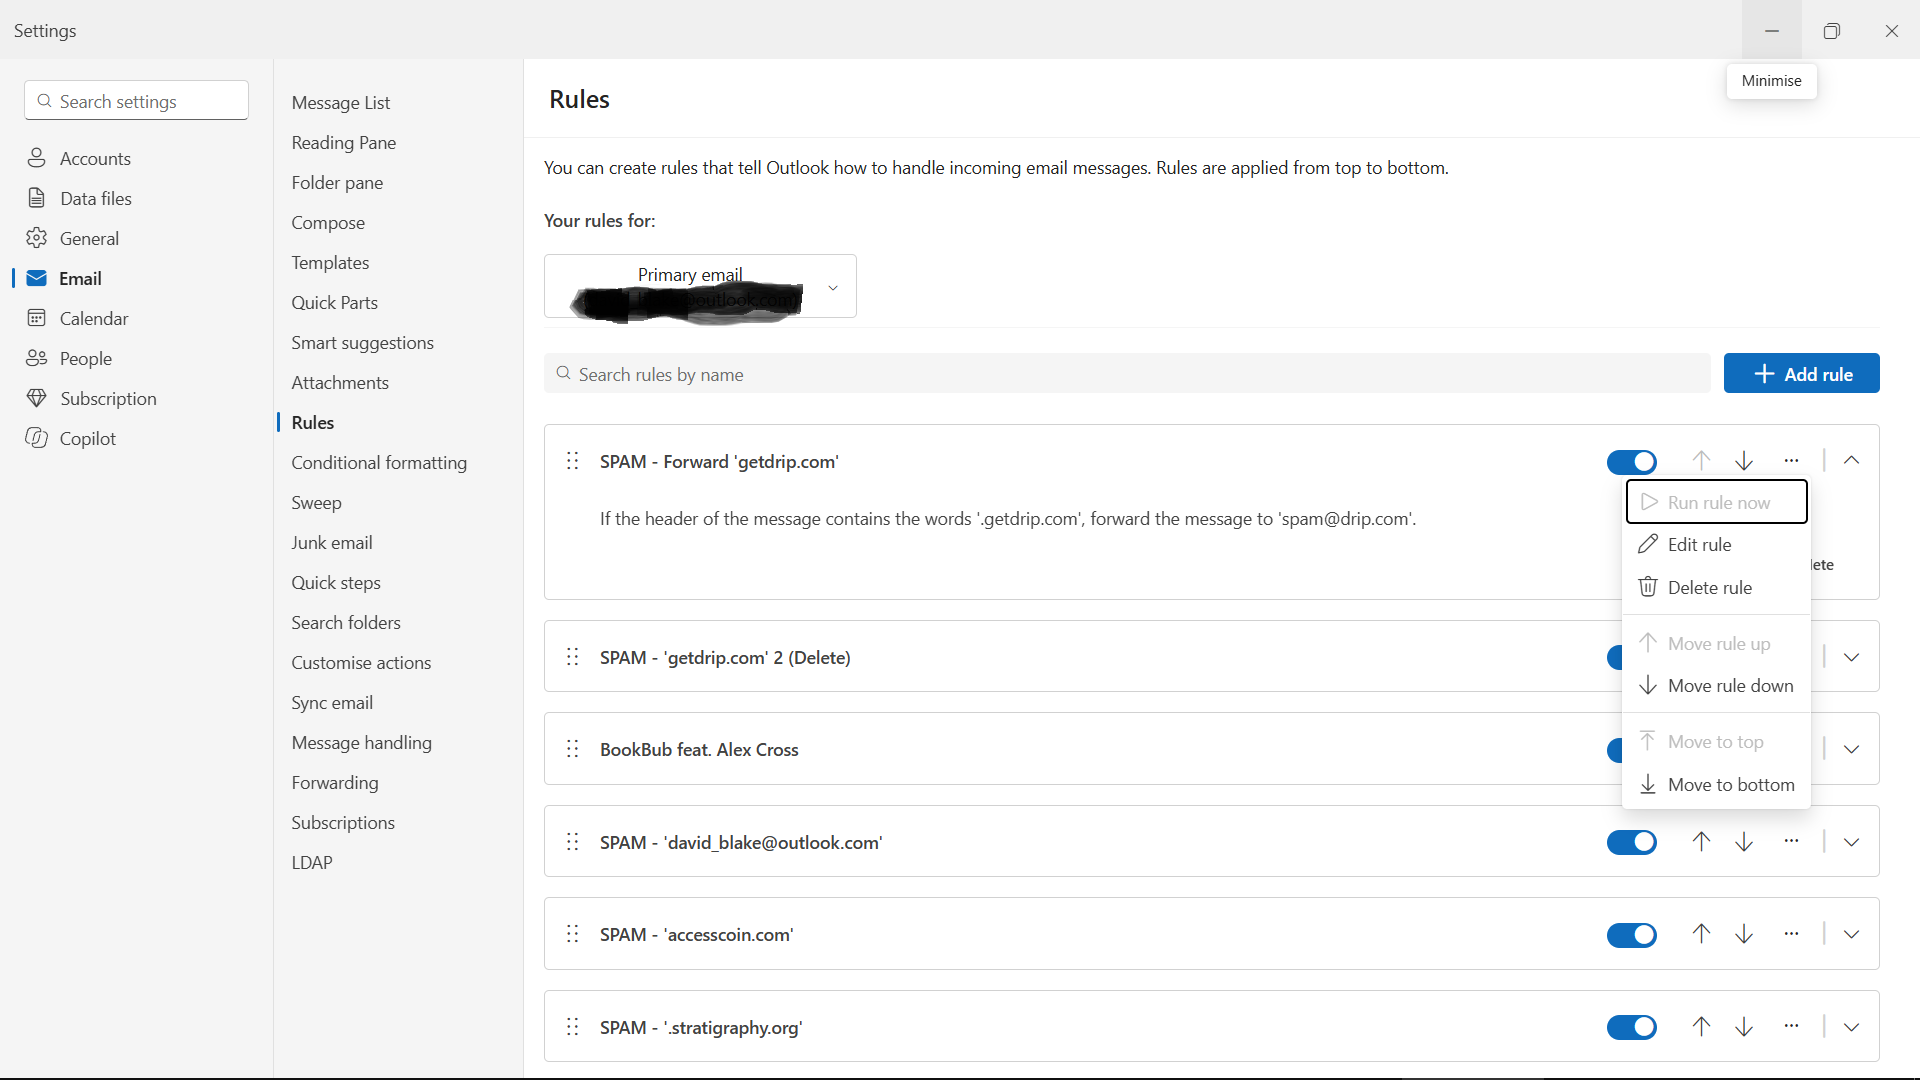
Task: Collapse the SPAM Forward 'getdrip.com' rule
Action: click(x=1851, y=461)
